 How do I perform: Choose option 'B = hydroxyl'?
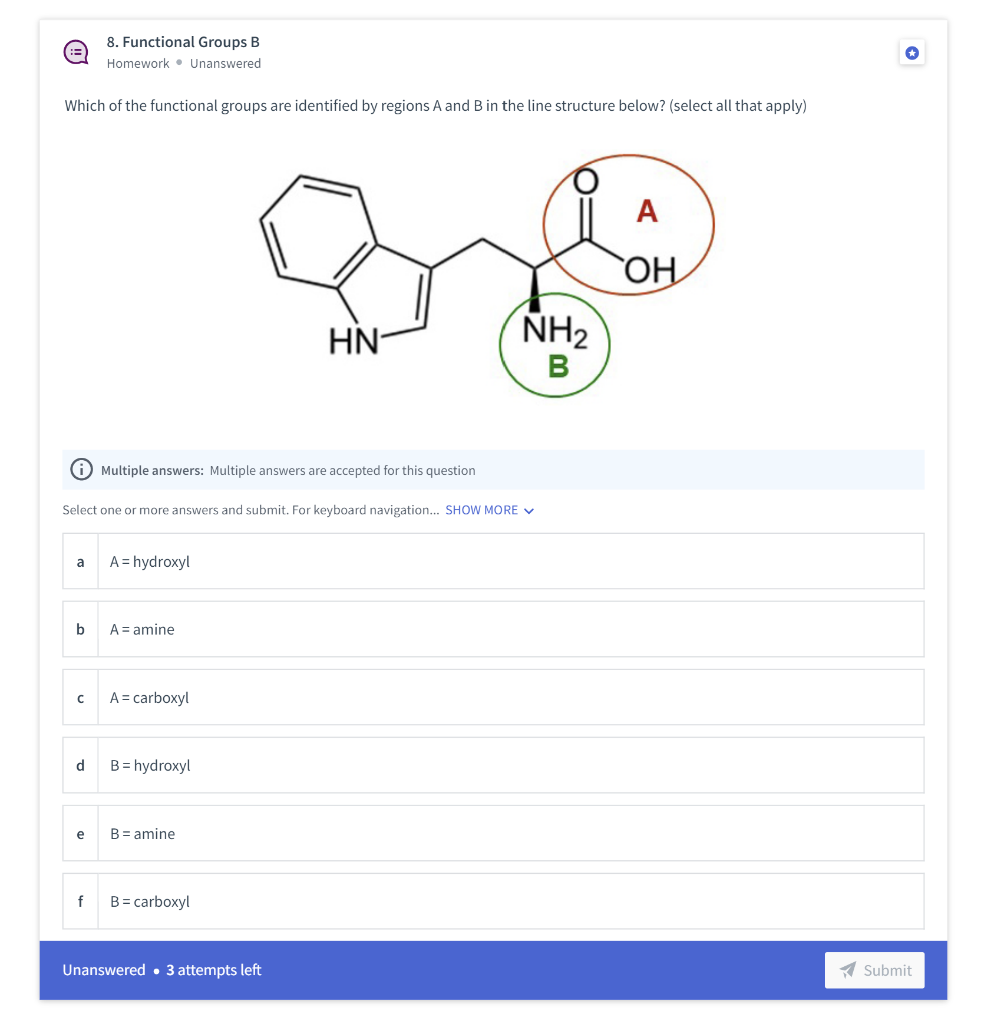(x=493, y=765)
